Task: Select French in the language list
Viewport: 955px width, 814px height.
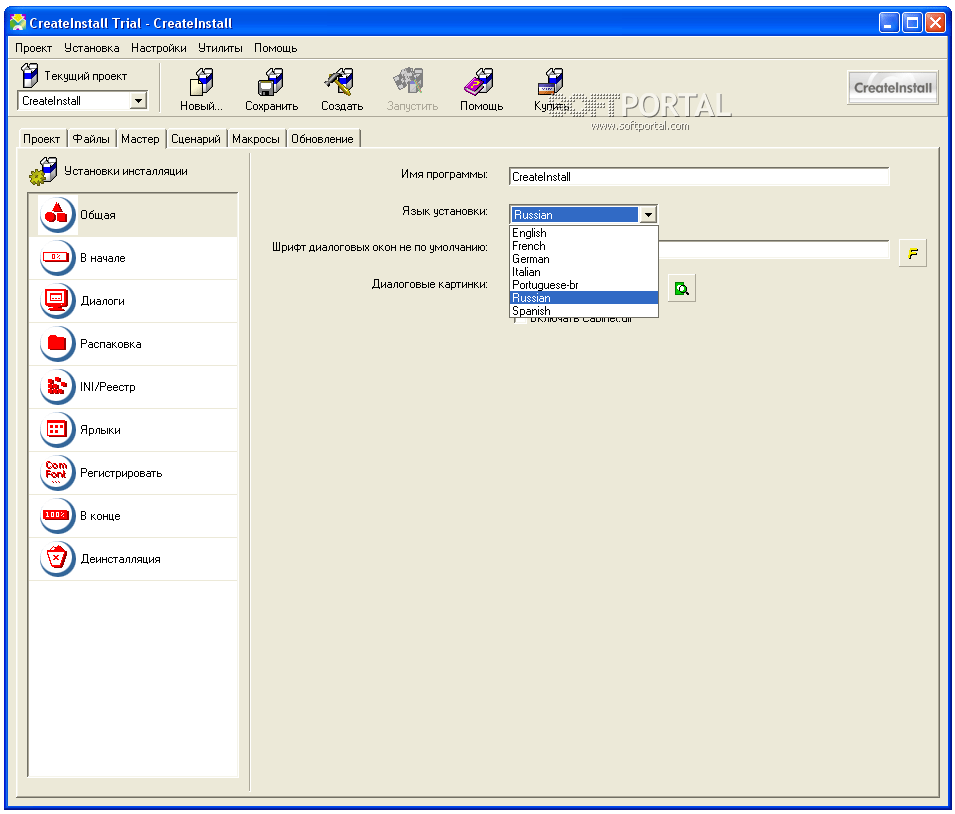Action: [583, 246]
